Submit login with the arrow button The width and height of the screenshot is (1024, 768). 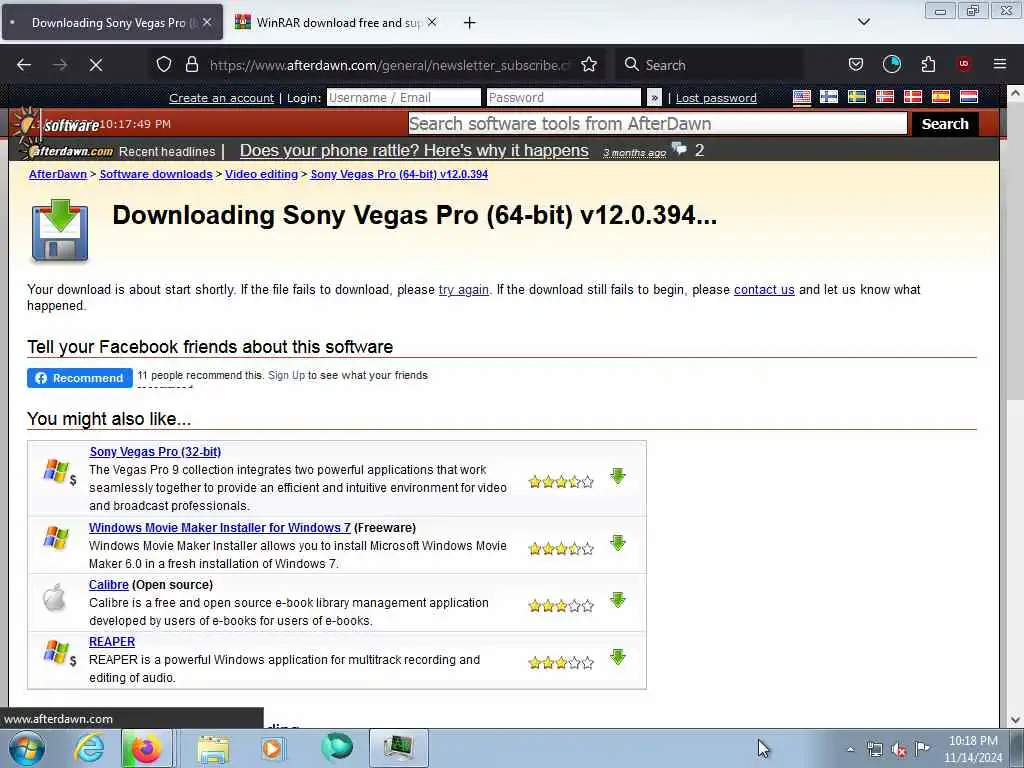tap(654, 98)
